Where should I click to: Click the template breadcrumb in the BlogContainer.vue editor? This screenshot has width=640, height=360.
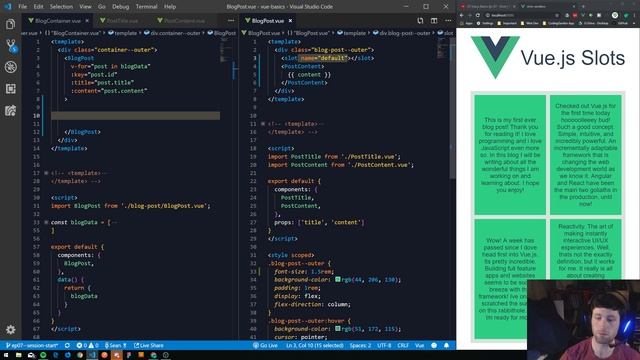(122, 33)
